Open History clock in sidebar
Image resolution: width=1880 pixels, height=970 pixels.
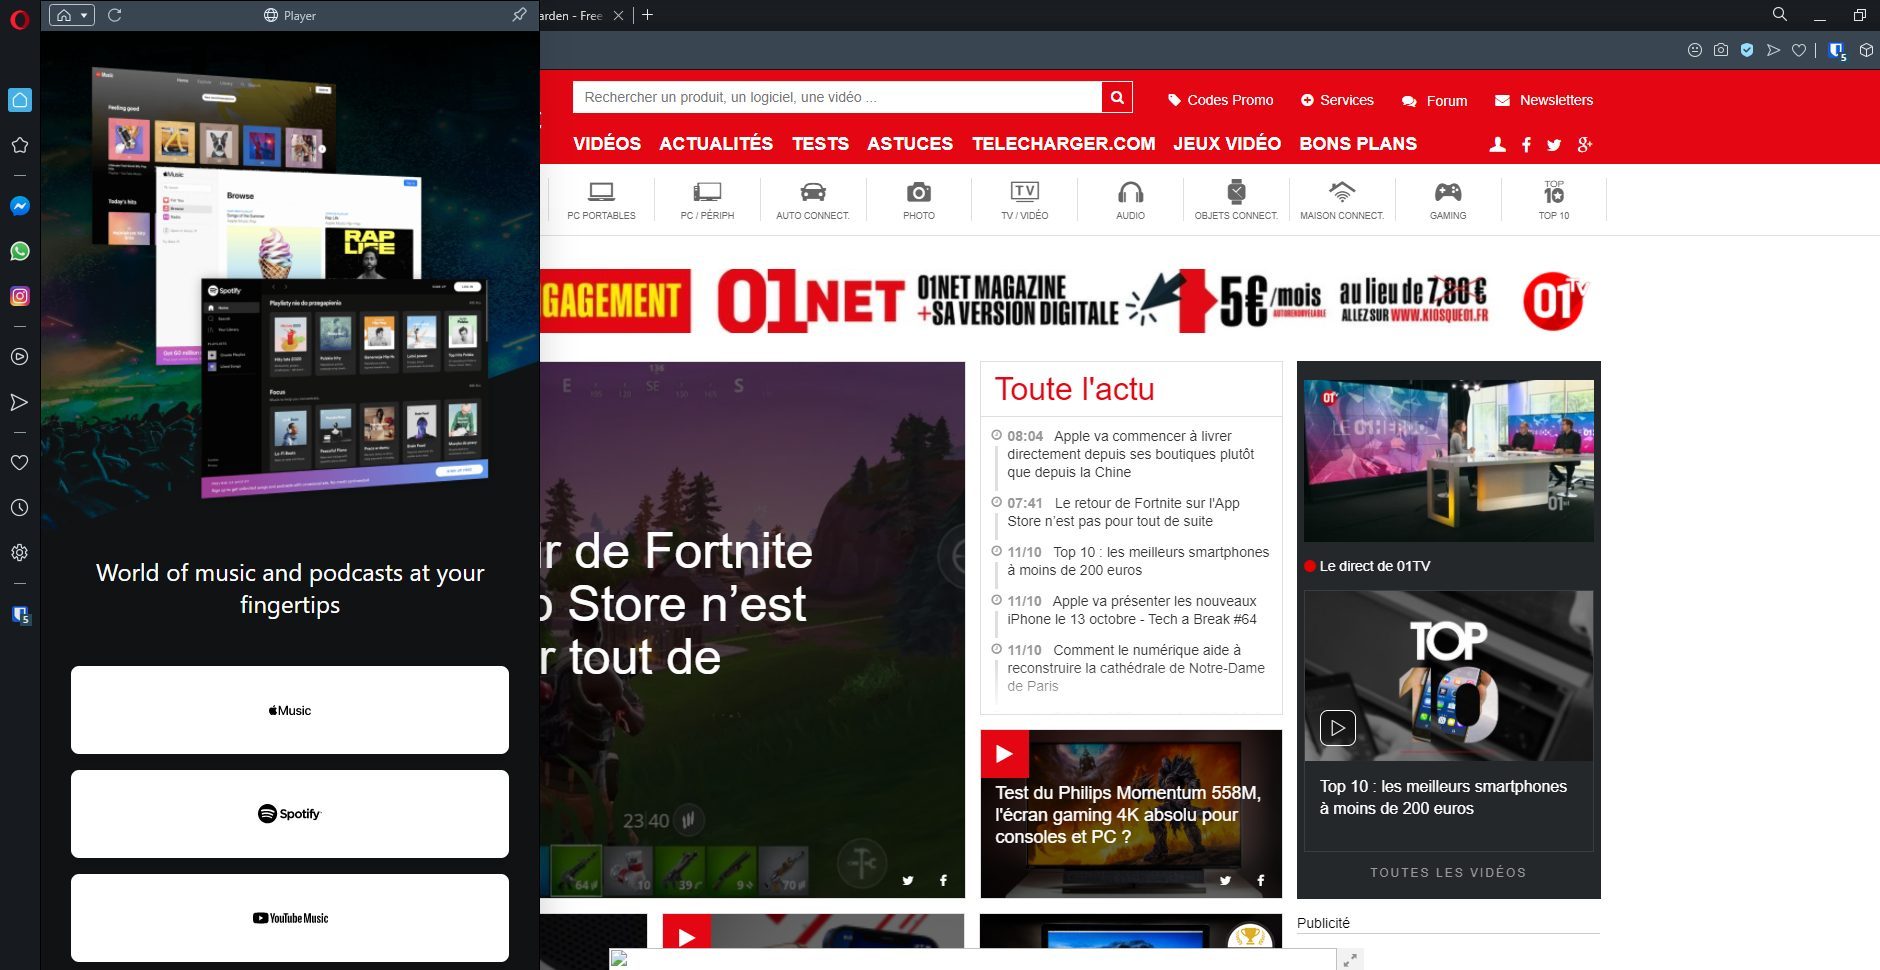(x=19, y=507)
